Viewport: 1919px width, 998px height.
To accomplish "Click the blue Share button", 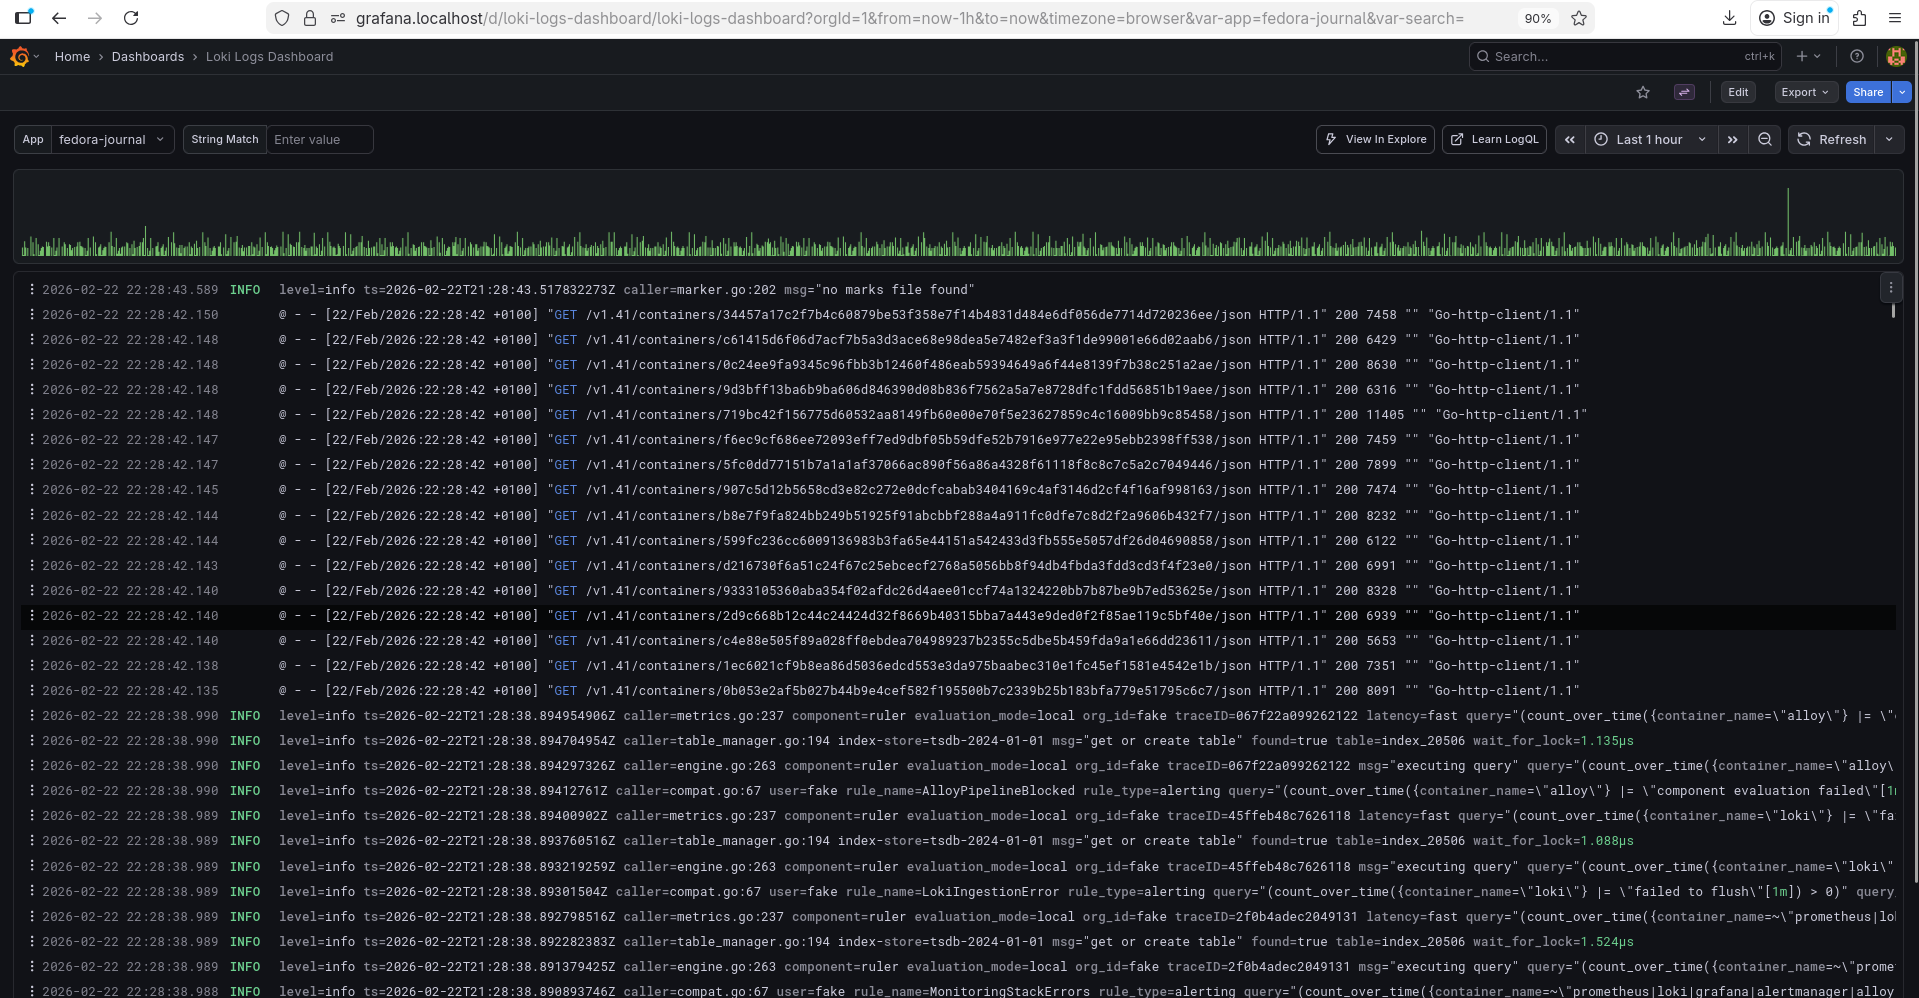I will point(1868,92).
